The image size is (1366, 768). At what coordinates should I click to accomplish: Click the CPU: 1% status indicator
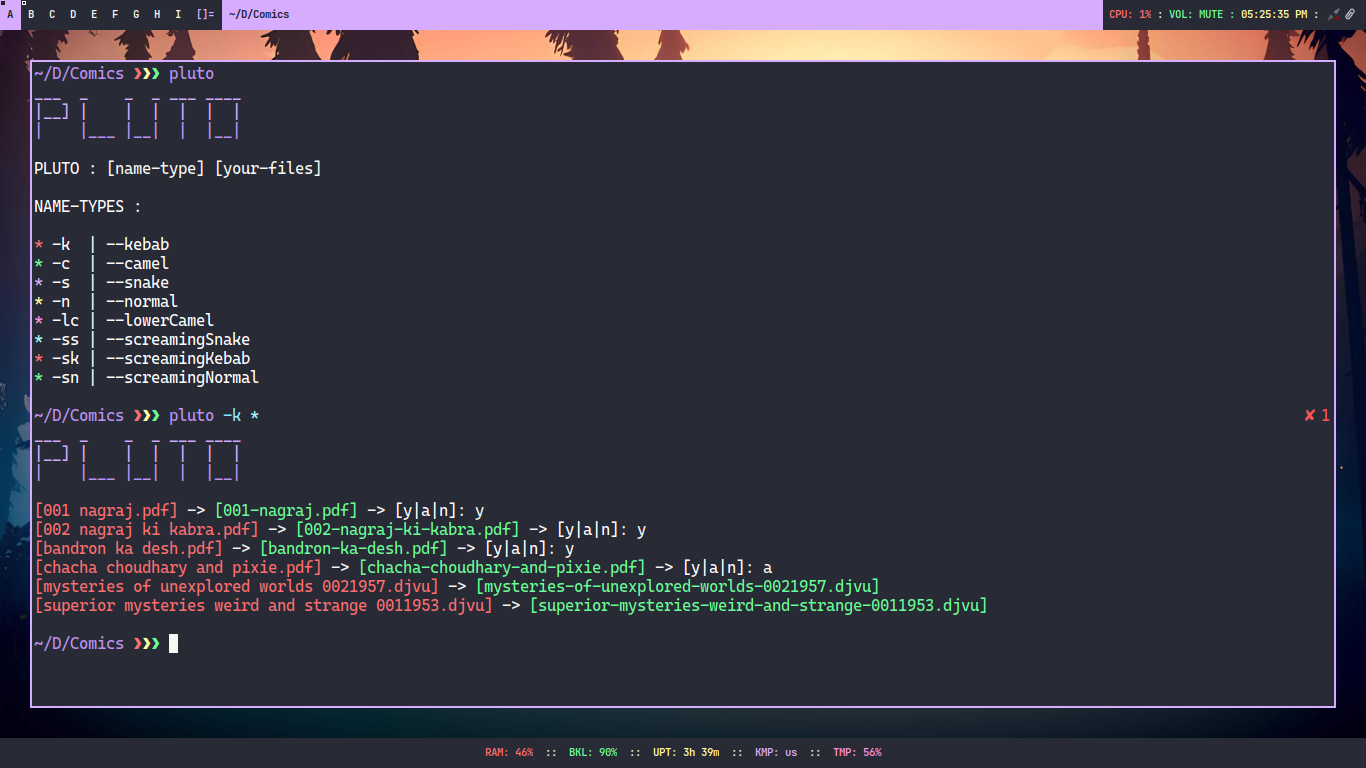(x=1130, y=14)
